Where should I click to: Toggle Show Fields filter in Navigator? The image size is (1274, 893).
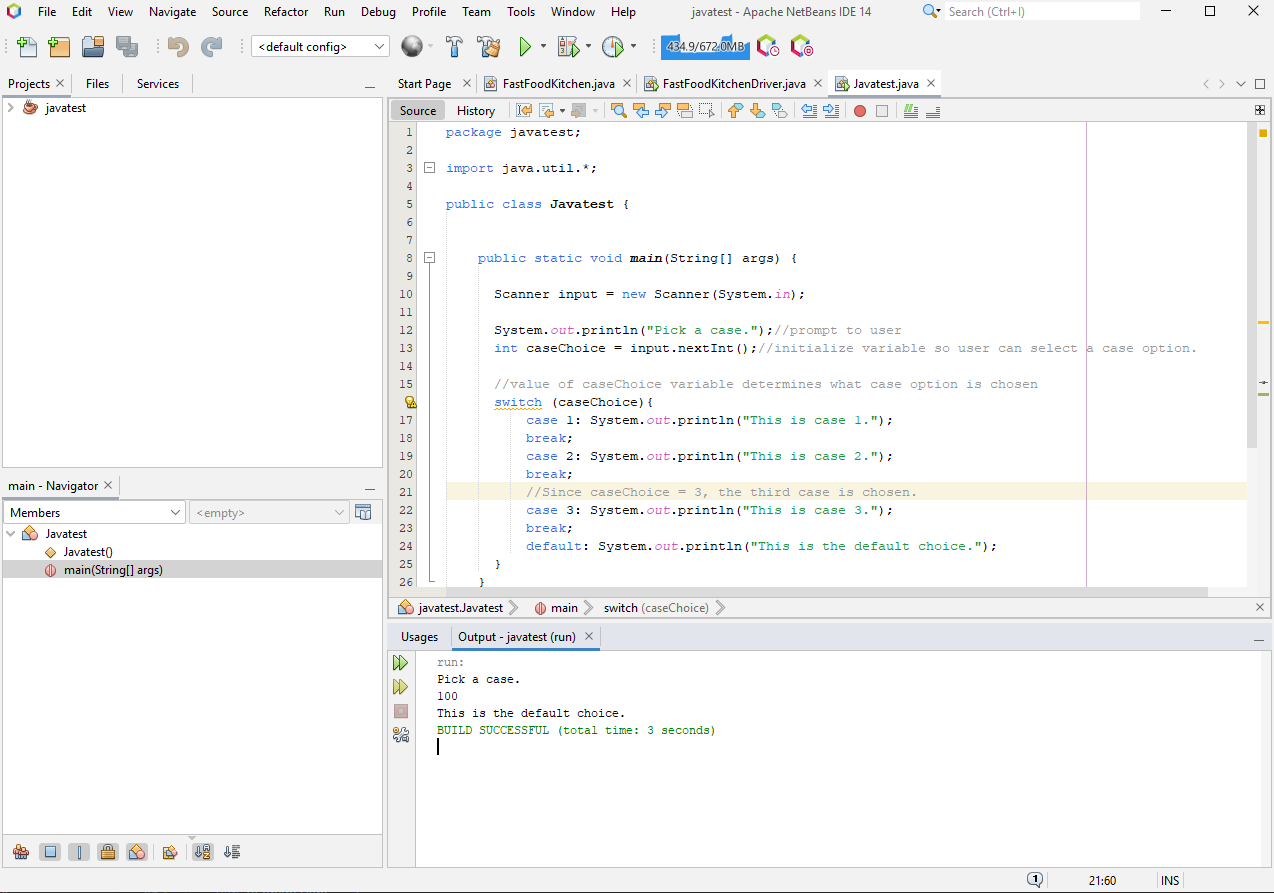(50, 852)
